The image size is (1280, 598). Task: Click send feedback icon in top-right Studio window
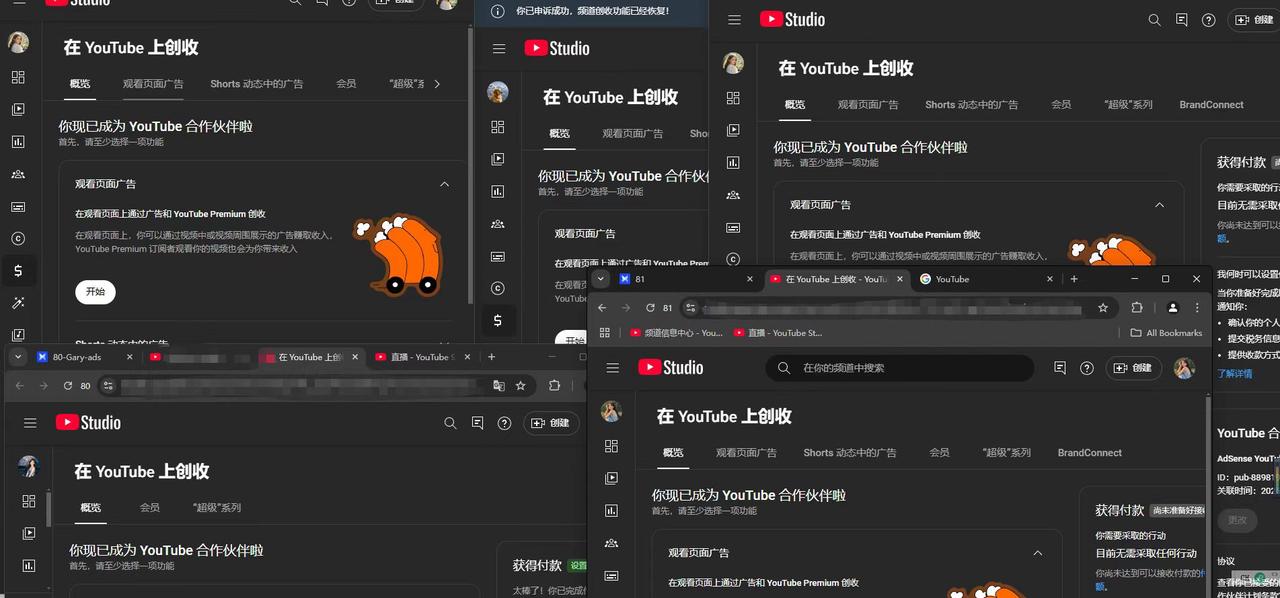pos(1181,20)
